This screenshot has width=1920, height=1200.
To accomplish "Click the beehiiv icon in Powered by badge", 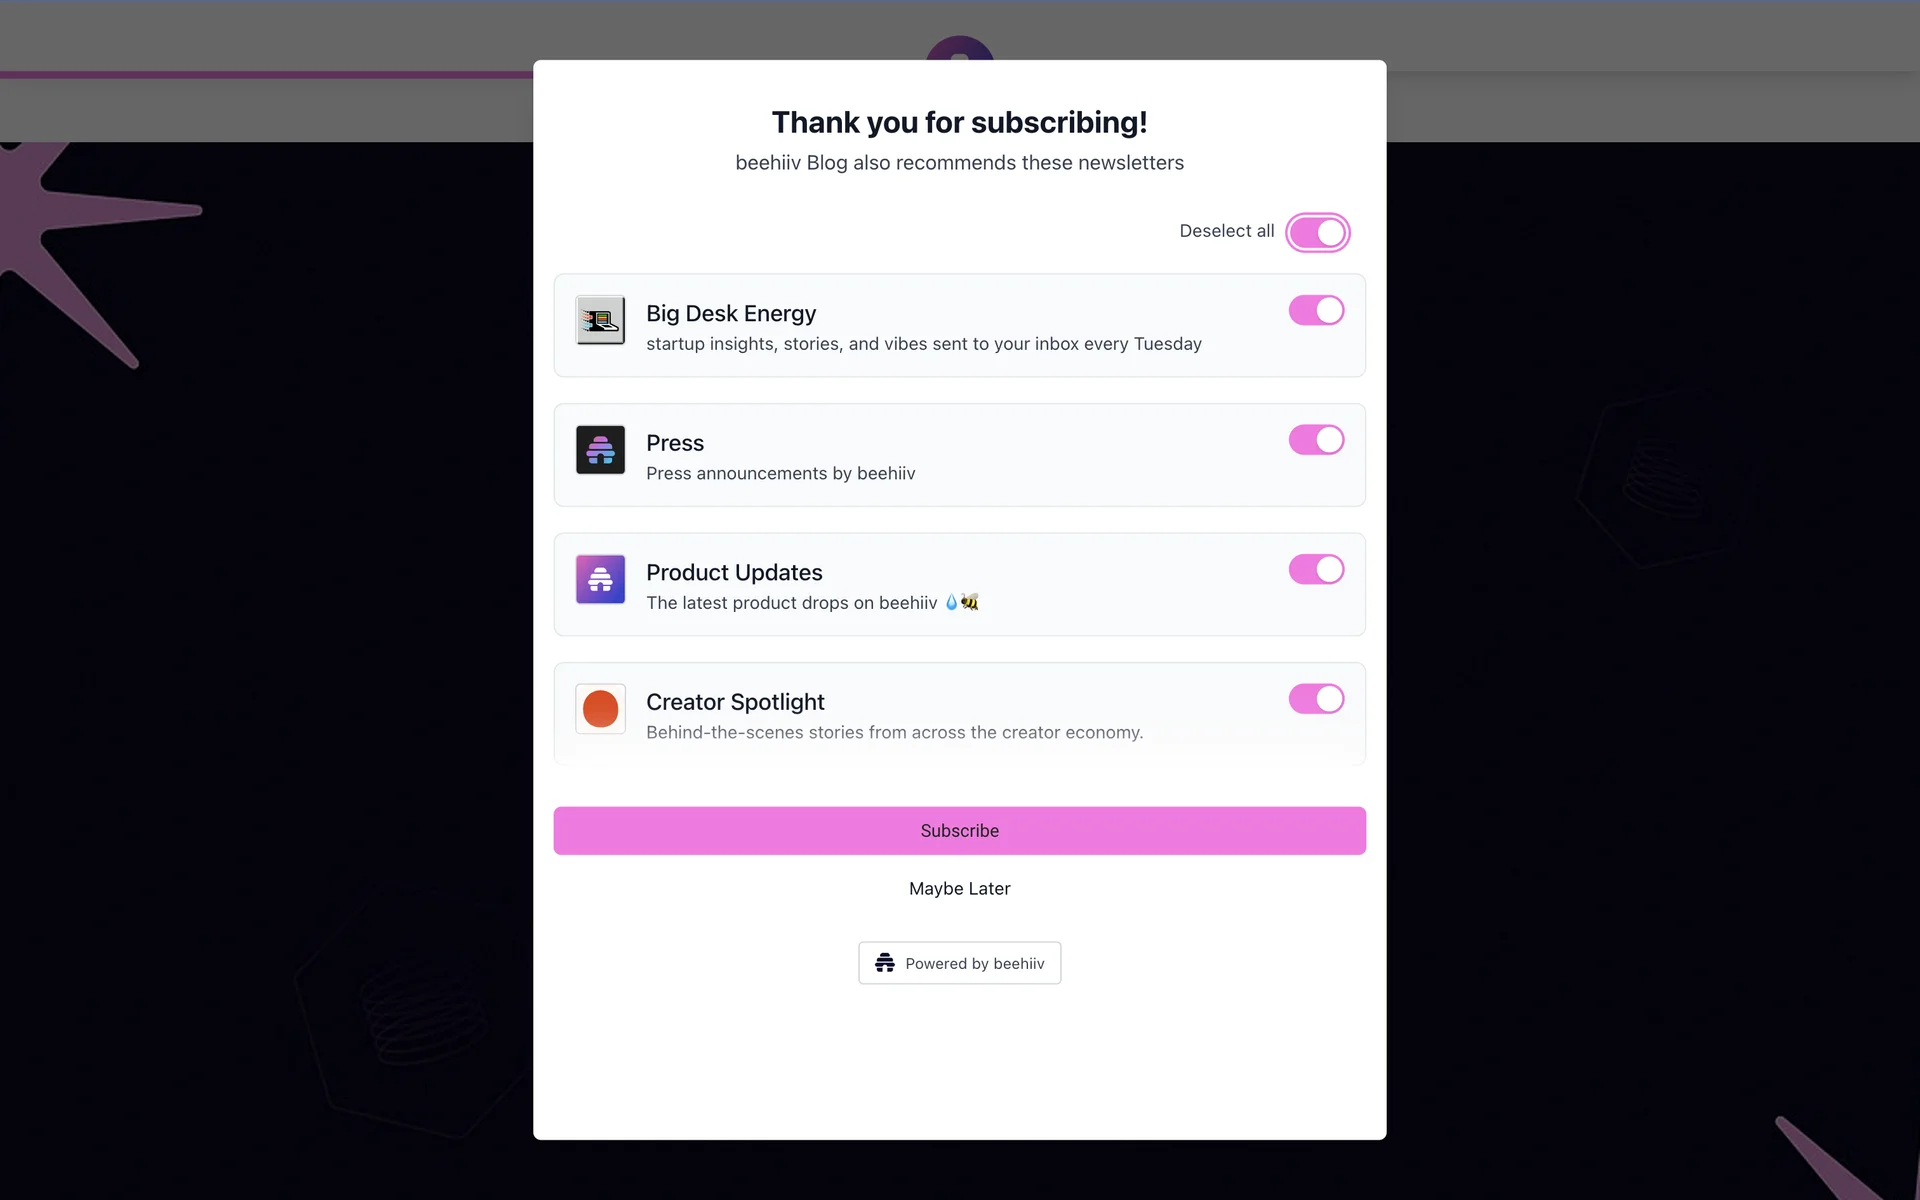I will pos(885,963).
